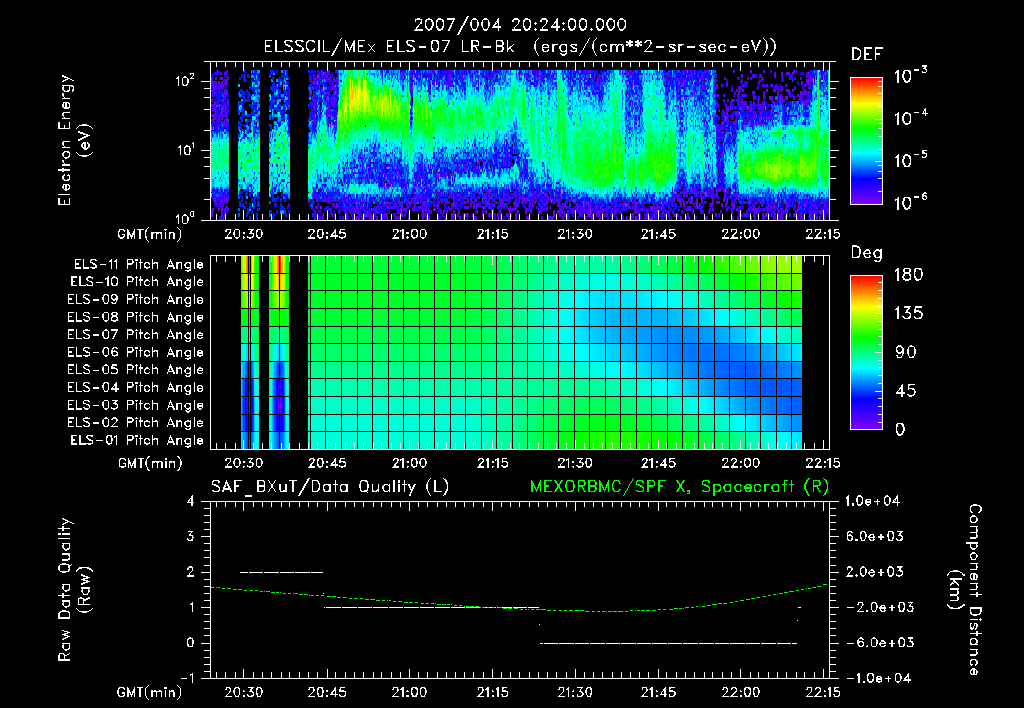Click the 45 degree scale value
1024x708 pixels.
point(906,391)
